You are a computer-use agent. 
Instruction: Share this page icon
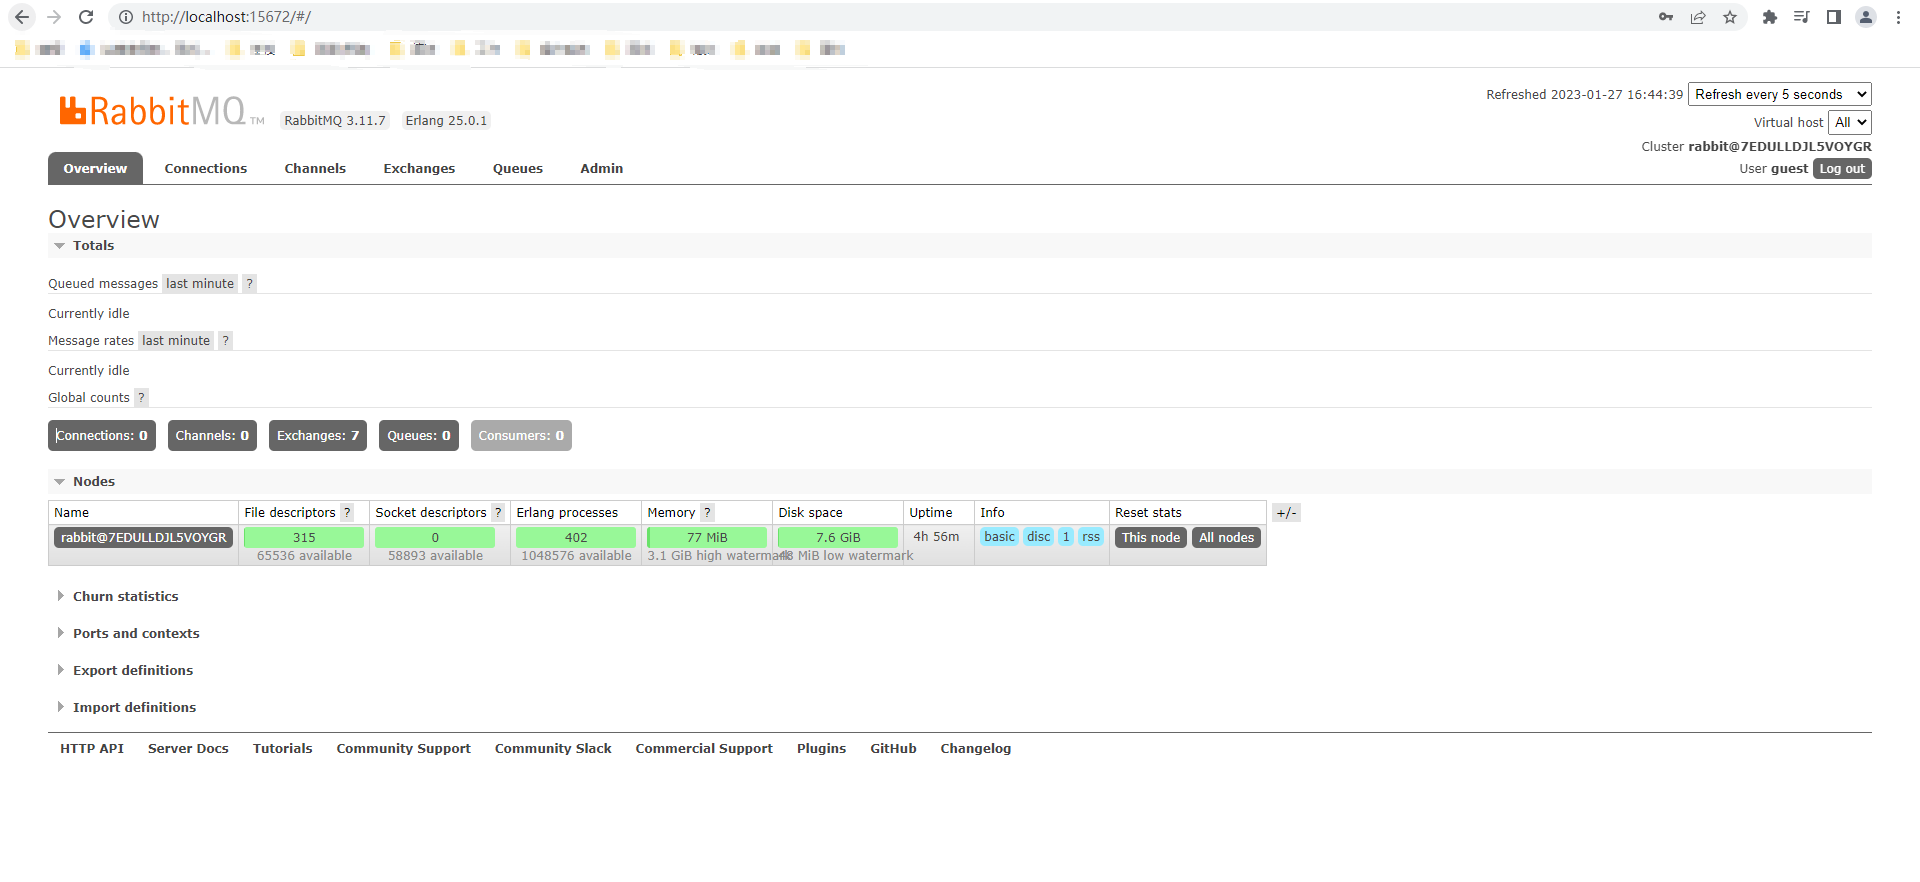tap(1698, 17)
